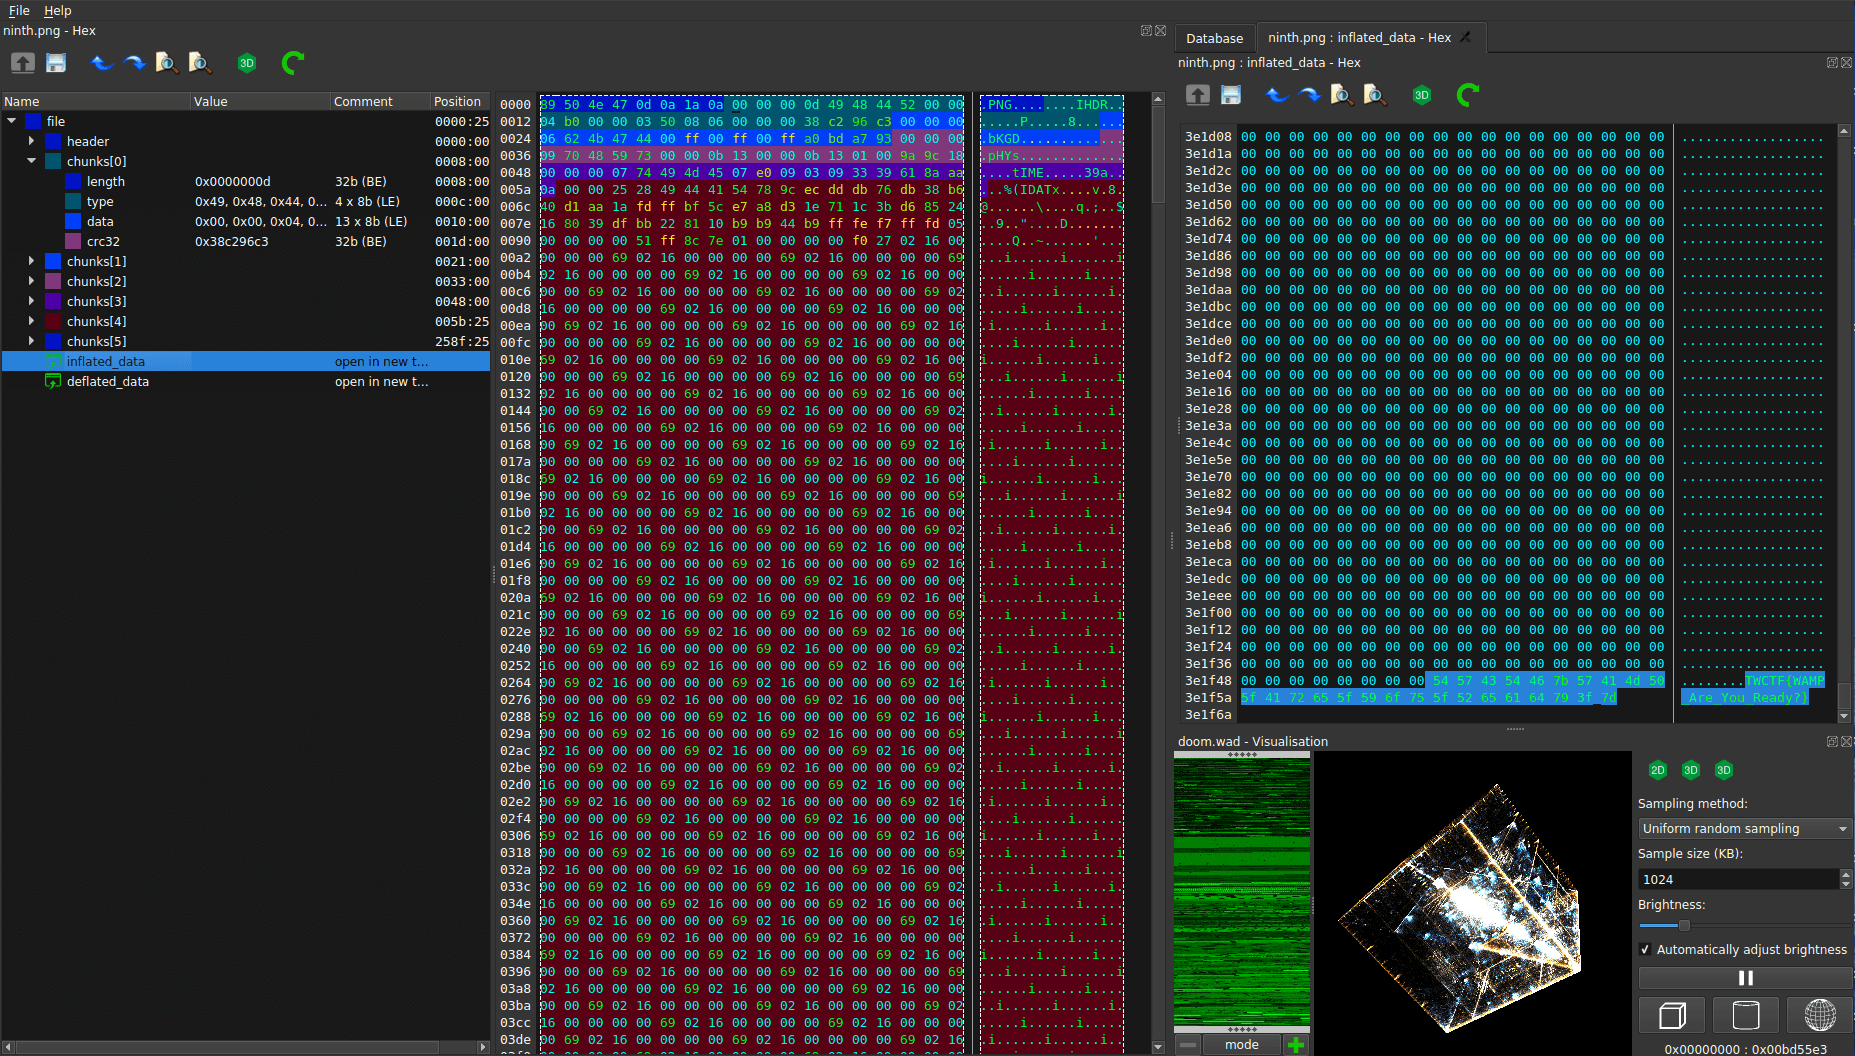Select the cube shape button

(x=1672, y=1015)
